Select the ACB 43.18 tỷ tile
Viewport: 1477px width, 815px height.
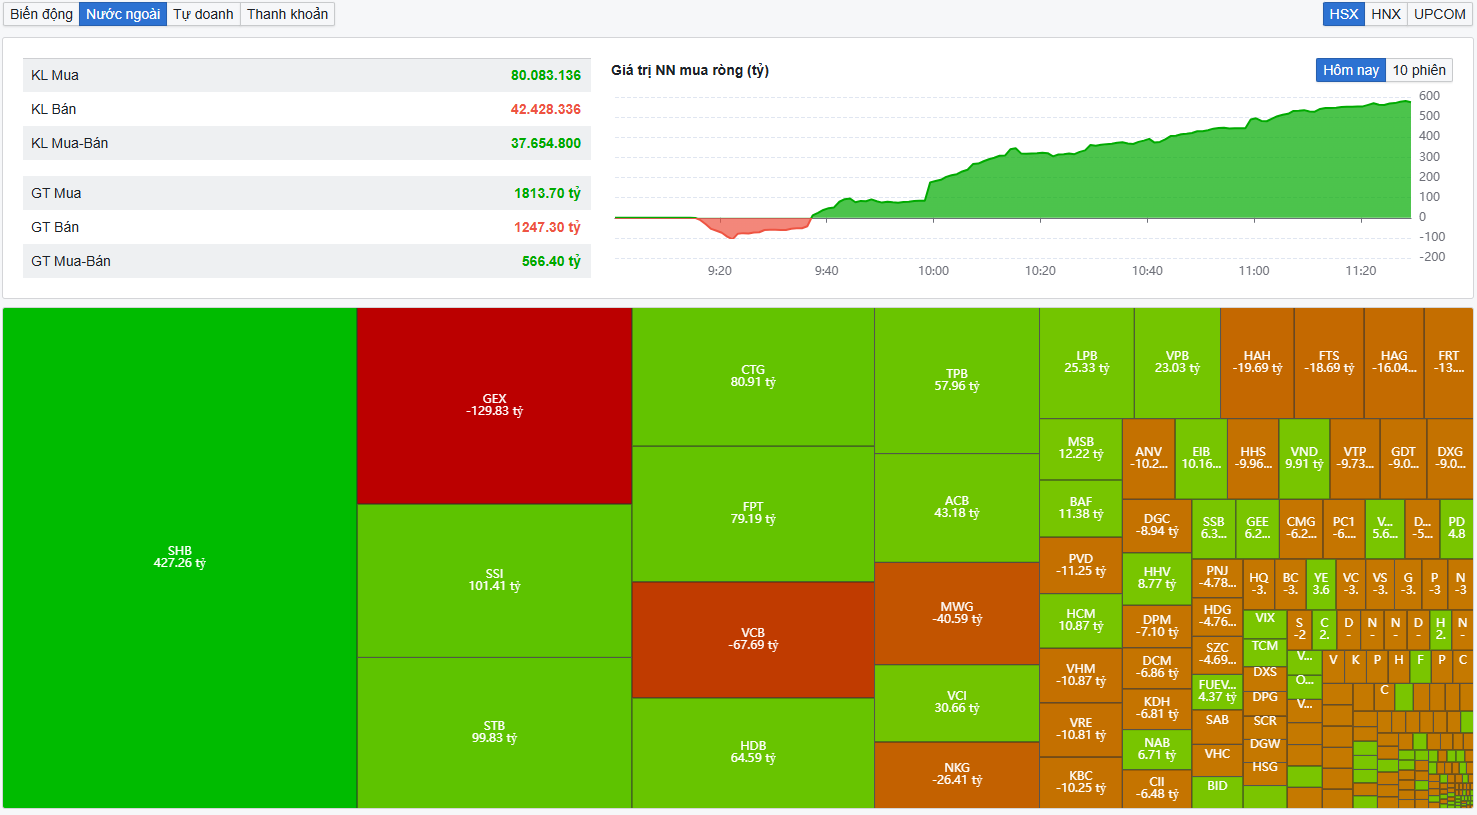pyautogui.click(x=957, y=508)
